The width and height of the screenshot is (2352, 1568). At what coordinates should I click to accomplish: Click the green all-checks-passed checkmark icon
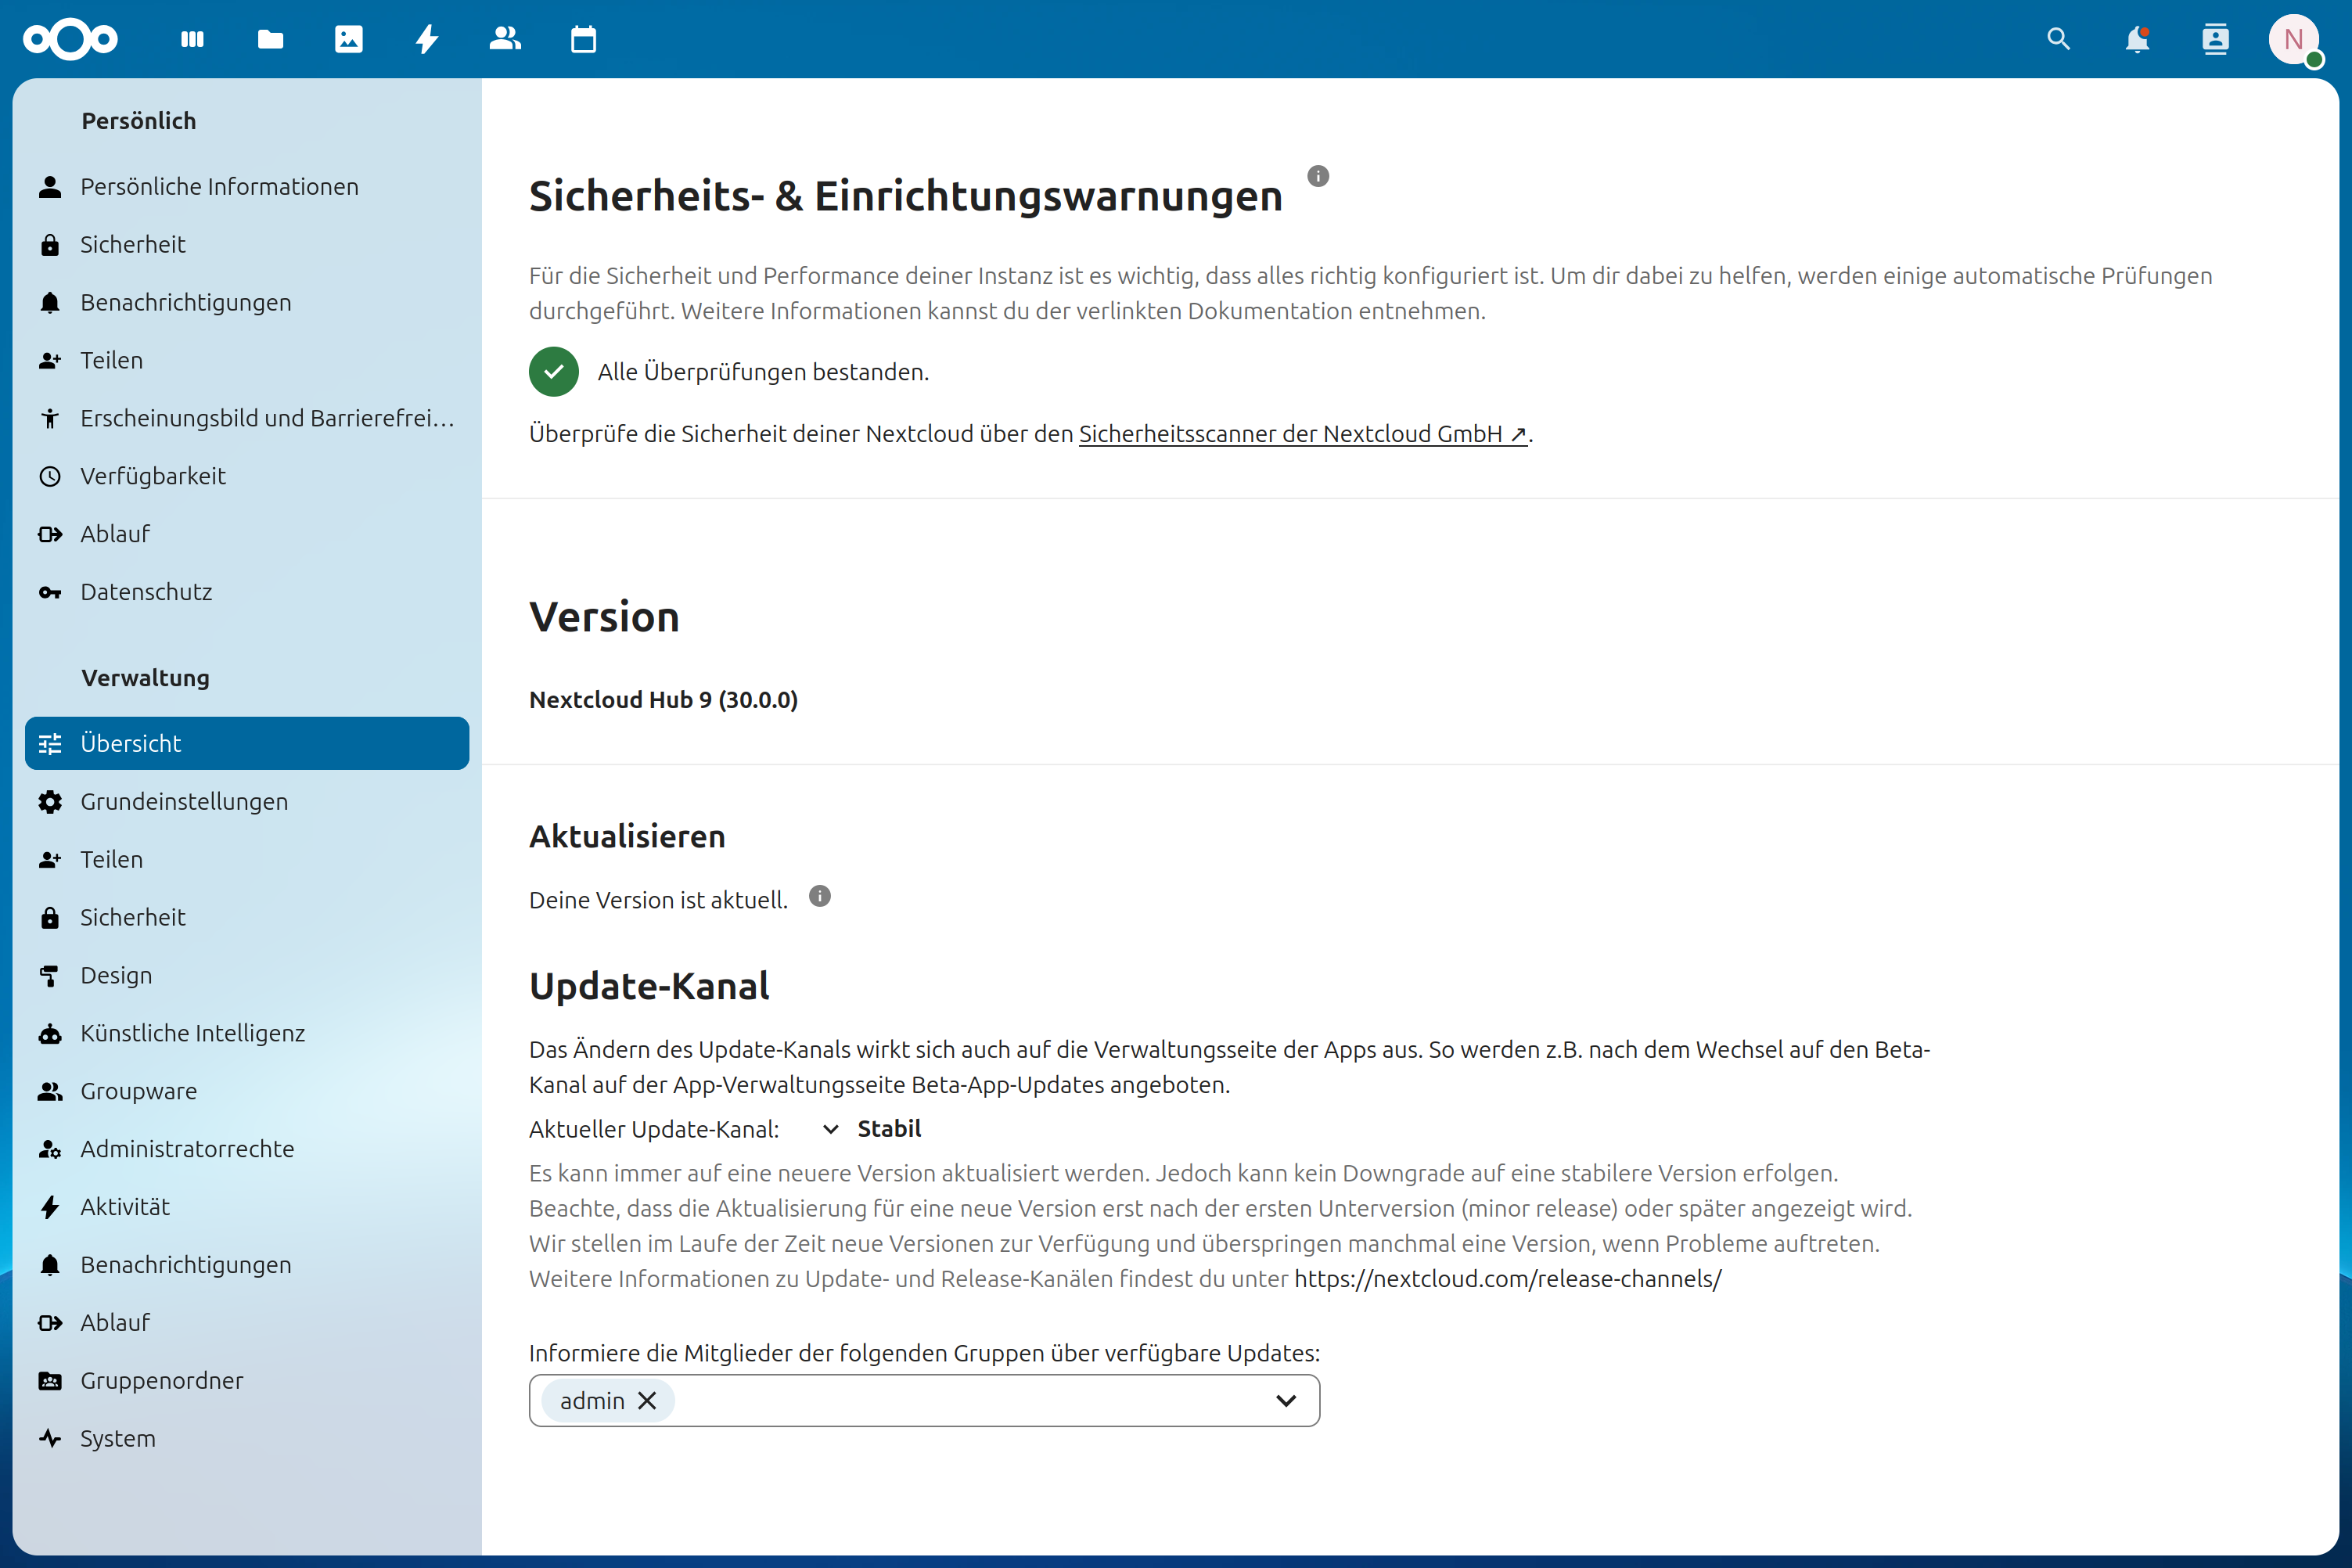pyautogui.click(x=554, y=372)
